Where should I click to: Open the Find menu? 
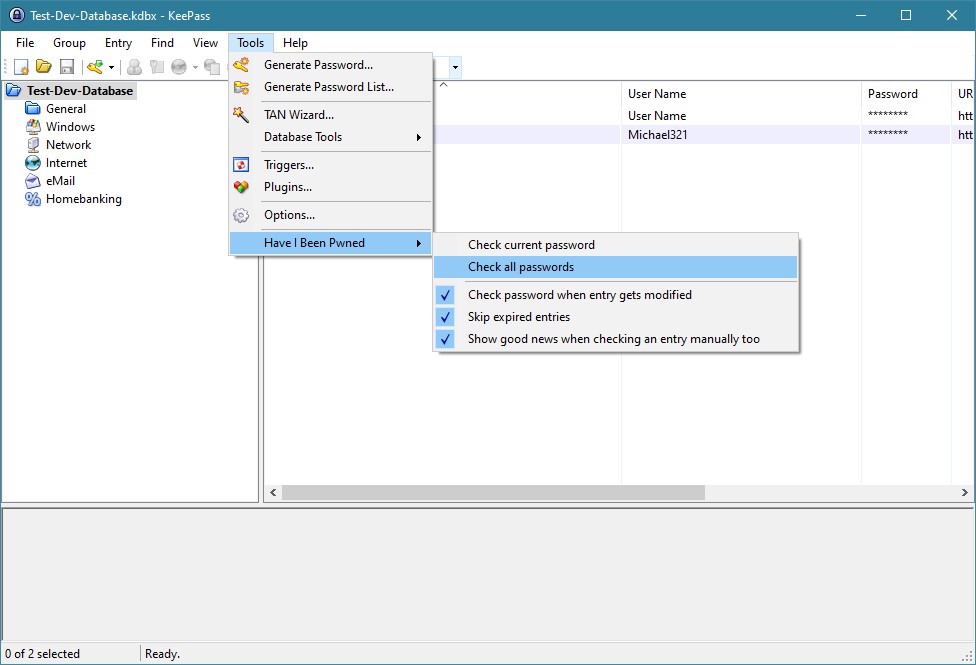click(x=162, y=42)
